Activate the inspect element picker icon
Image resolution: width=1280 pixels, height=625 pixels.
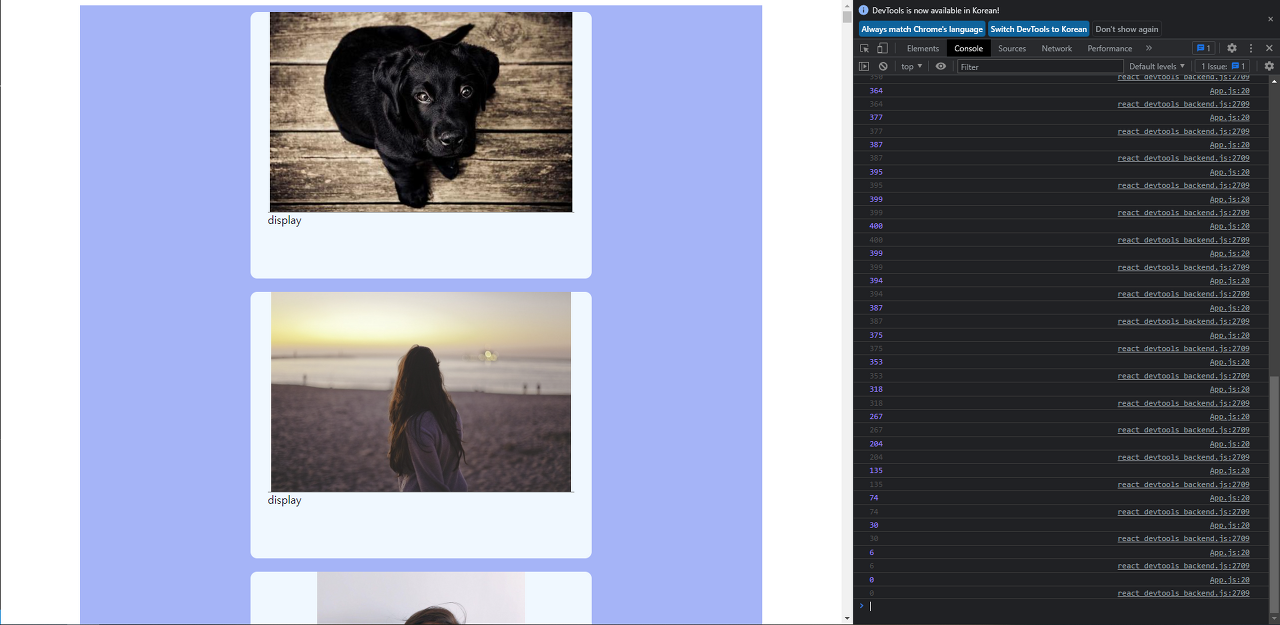pos(865,48)
